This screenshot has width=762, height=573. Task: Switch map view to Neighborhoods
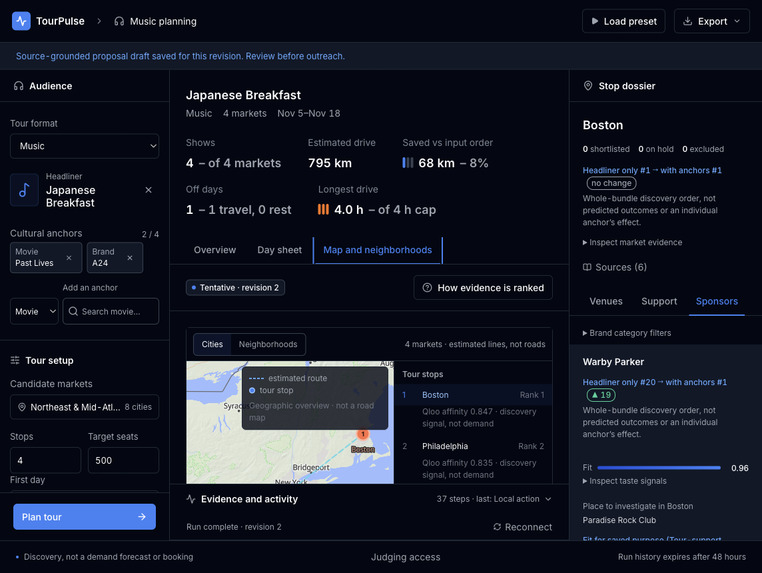268,344
